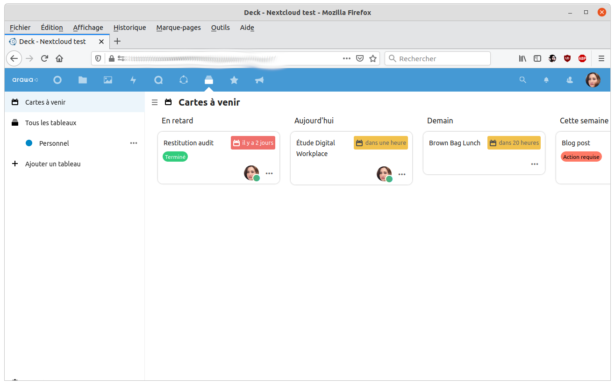Bookmark this page with star icon
This screenshot has height=385, width=615.
click(373, 58)
